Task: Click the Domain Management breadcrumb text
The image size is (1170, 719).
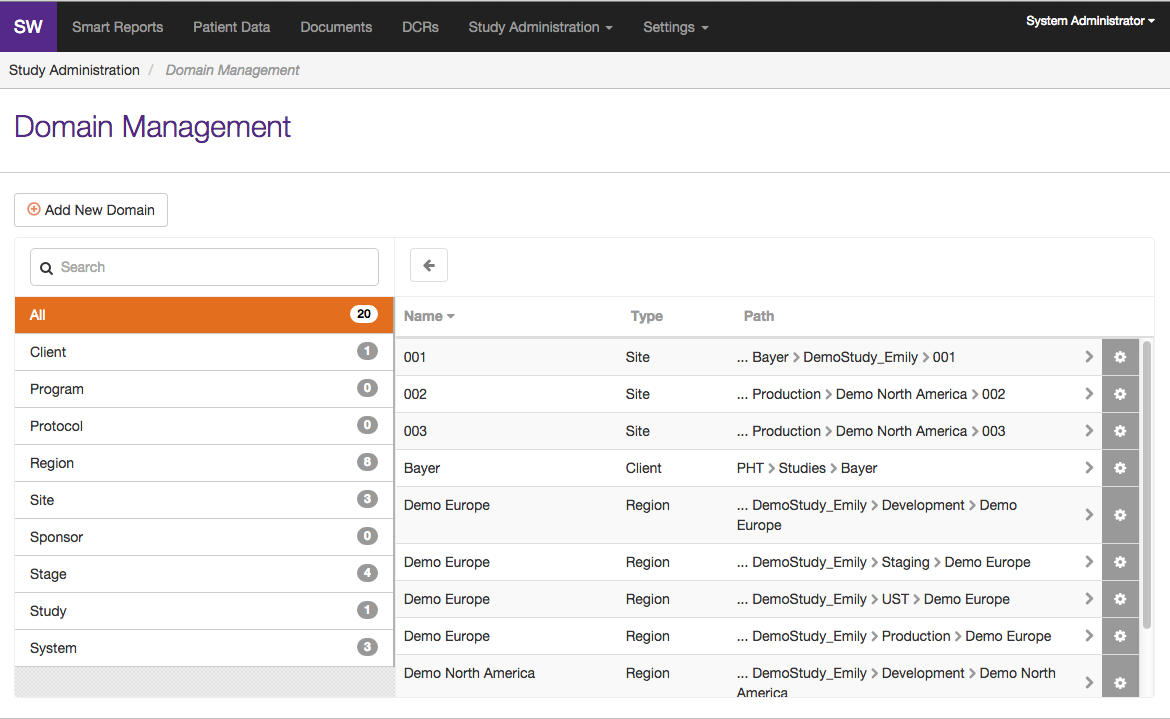Action: (x=232, y=70)
